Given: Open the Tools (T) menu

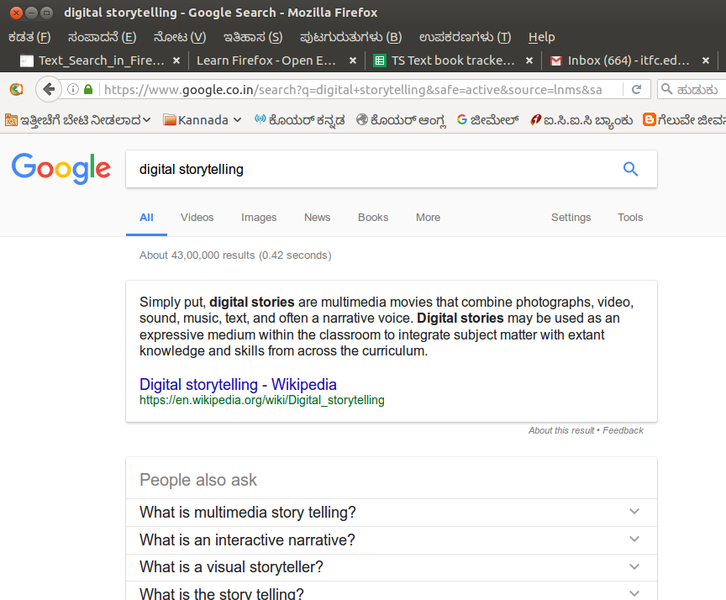Looking at the screenshot, I should [x=465, y=37].
